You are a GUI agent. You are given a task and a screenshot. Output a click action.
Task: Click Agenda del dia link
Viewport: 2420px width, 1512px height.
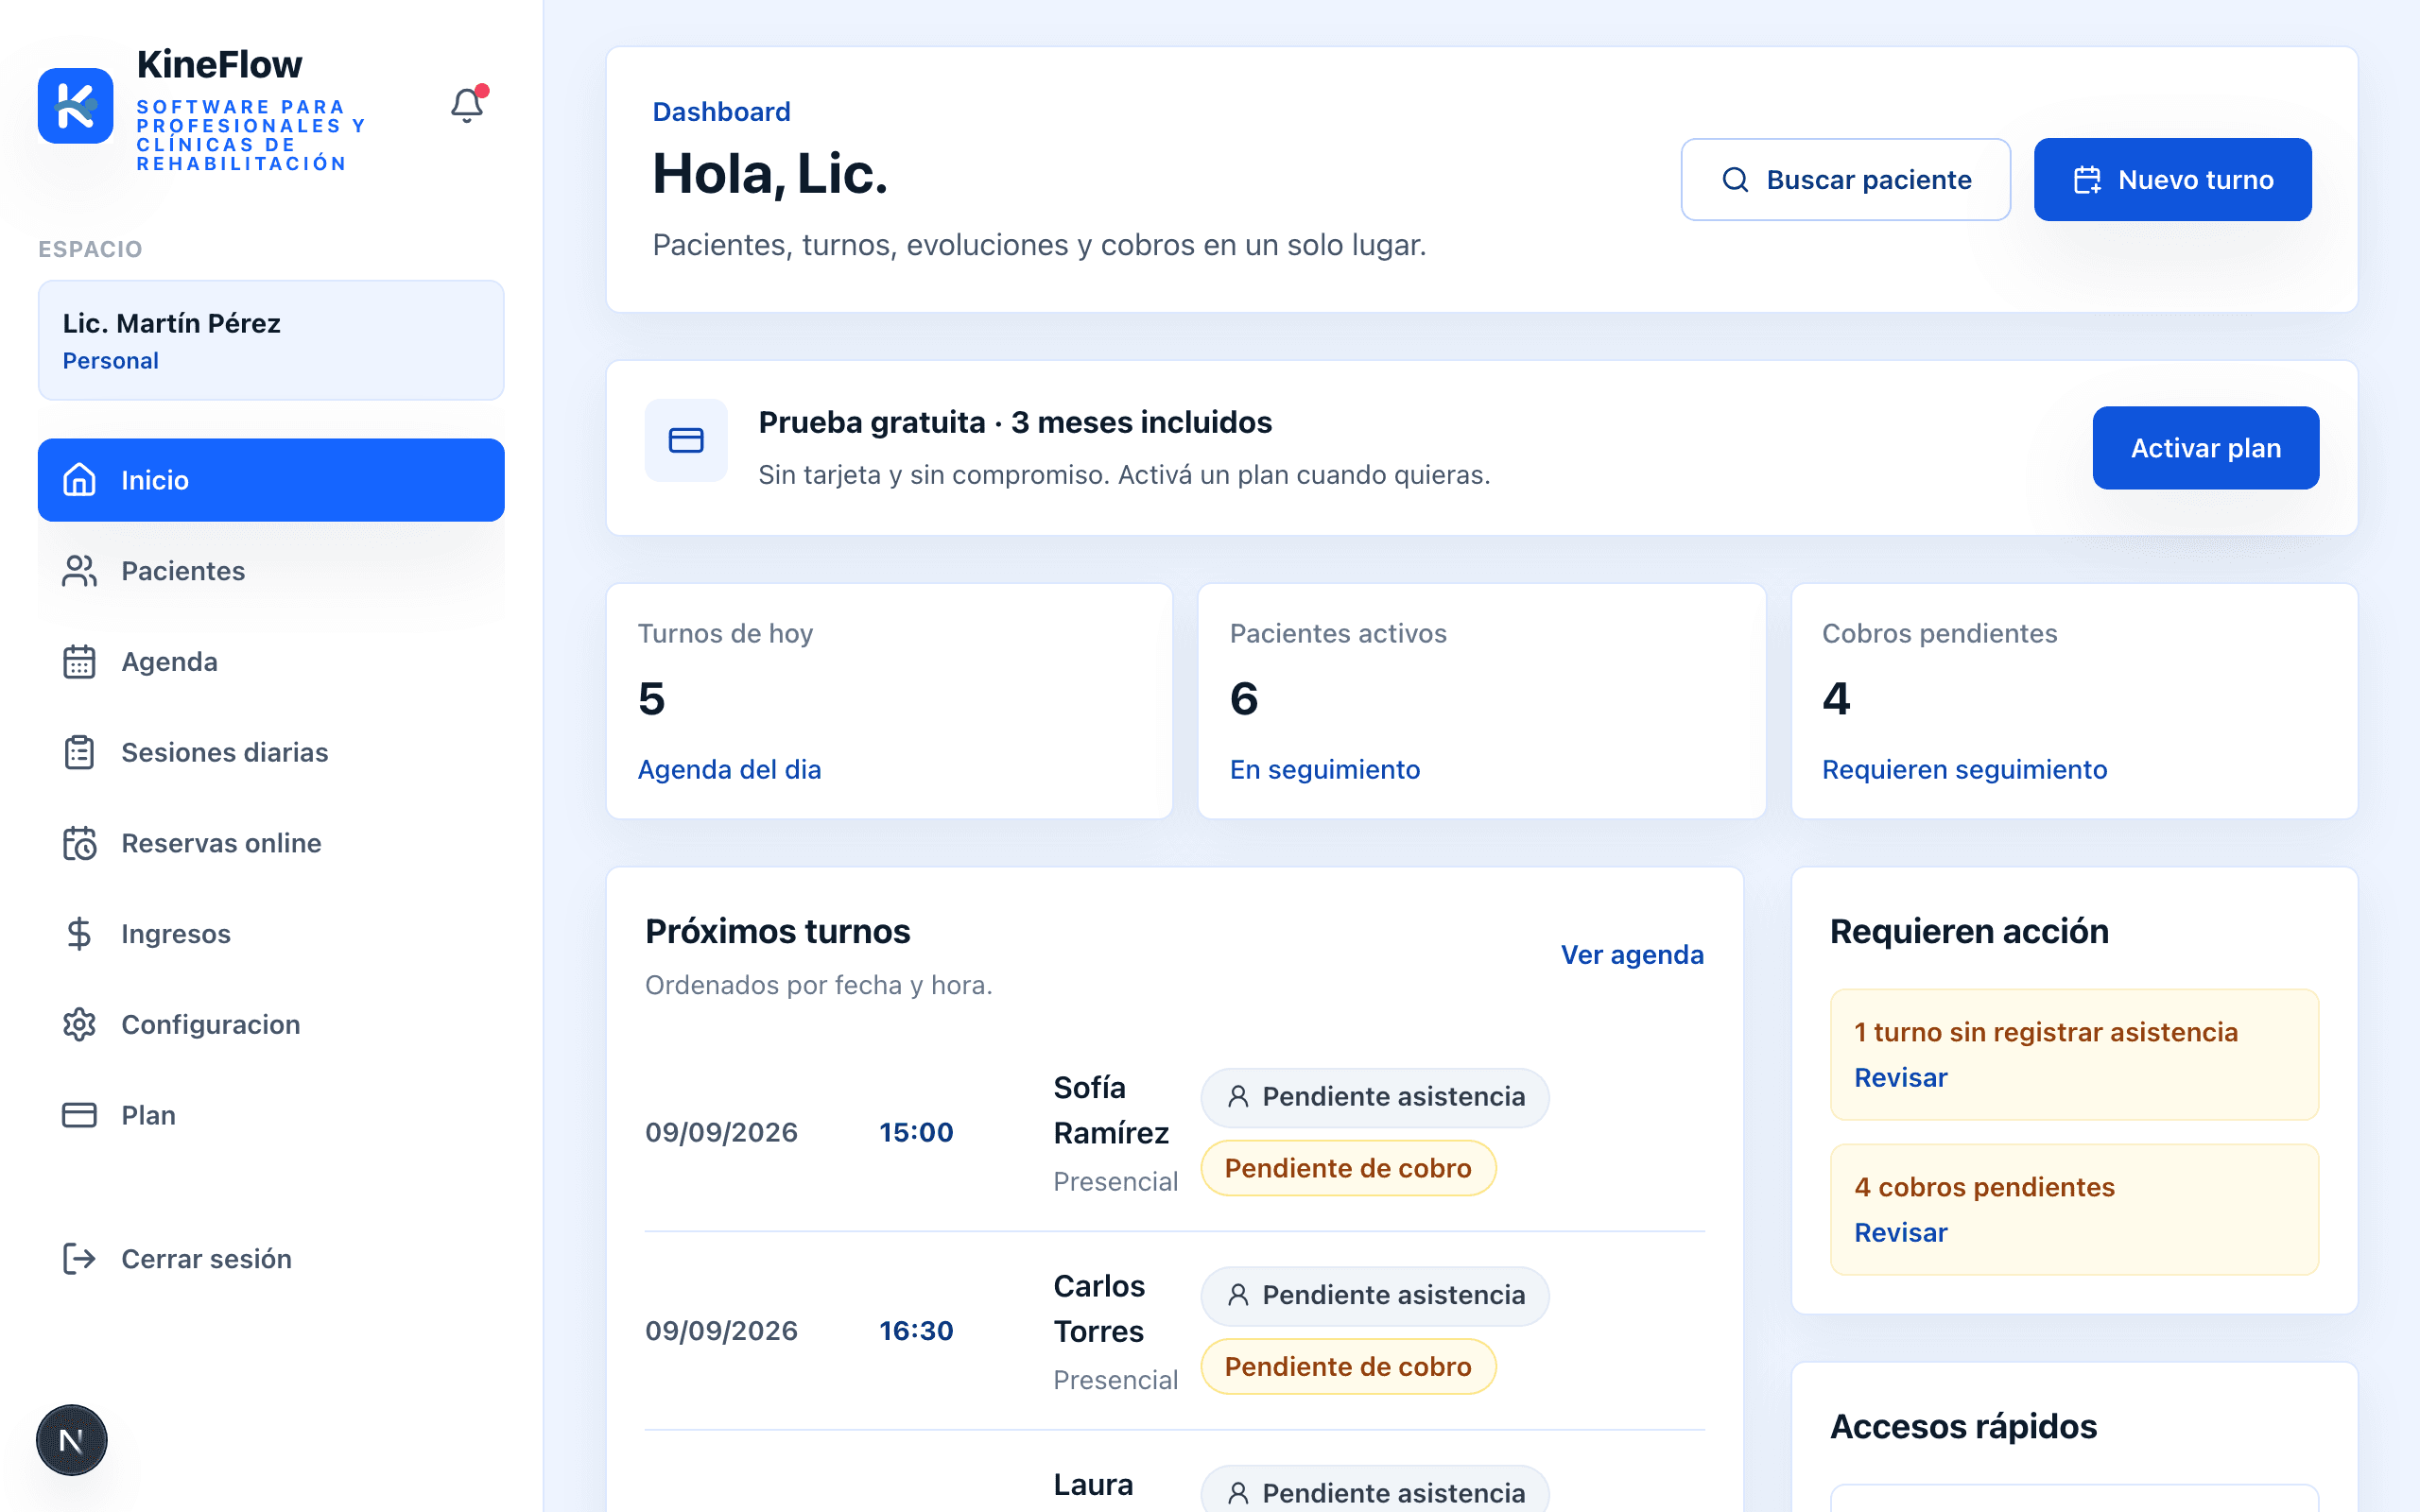tap(729, 769)
